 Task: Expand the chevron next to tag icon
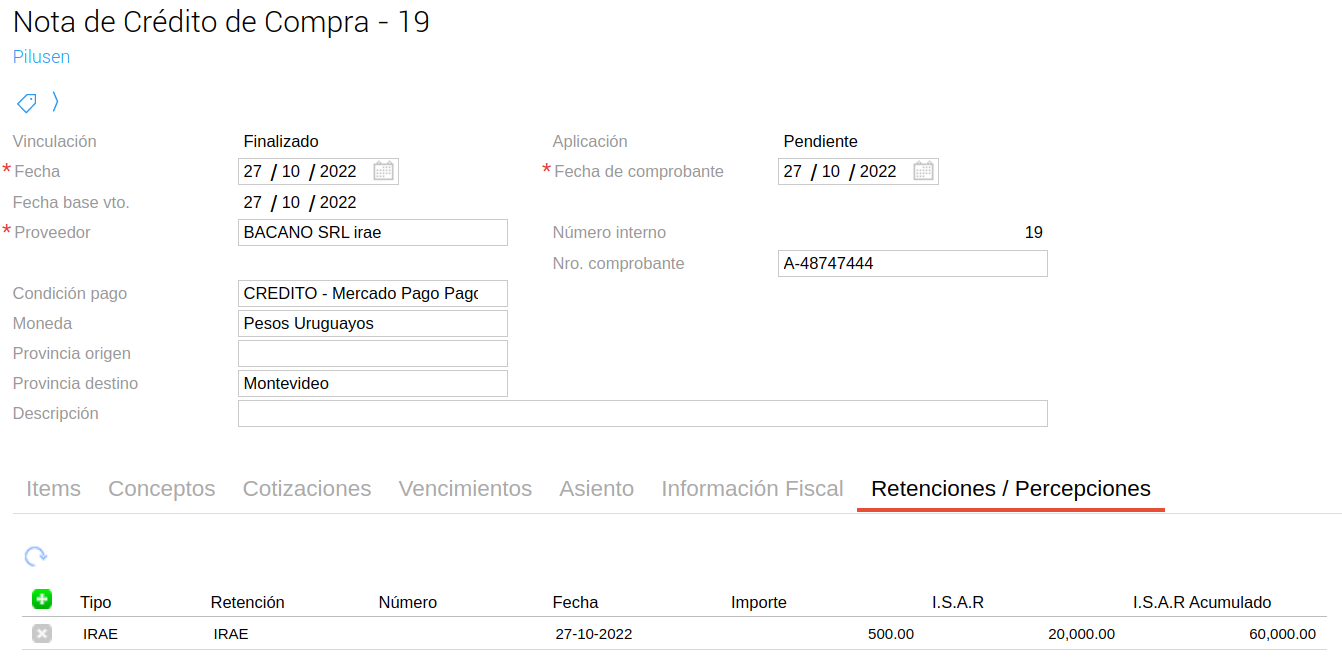point(56,101)
